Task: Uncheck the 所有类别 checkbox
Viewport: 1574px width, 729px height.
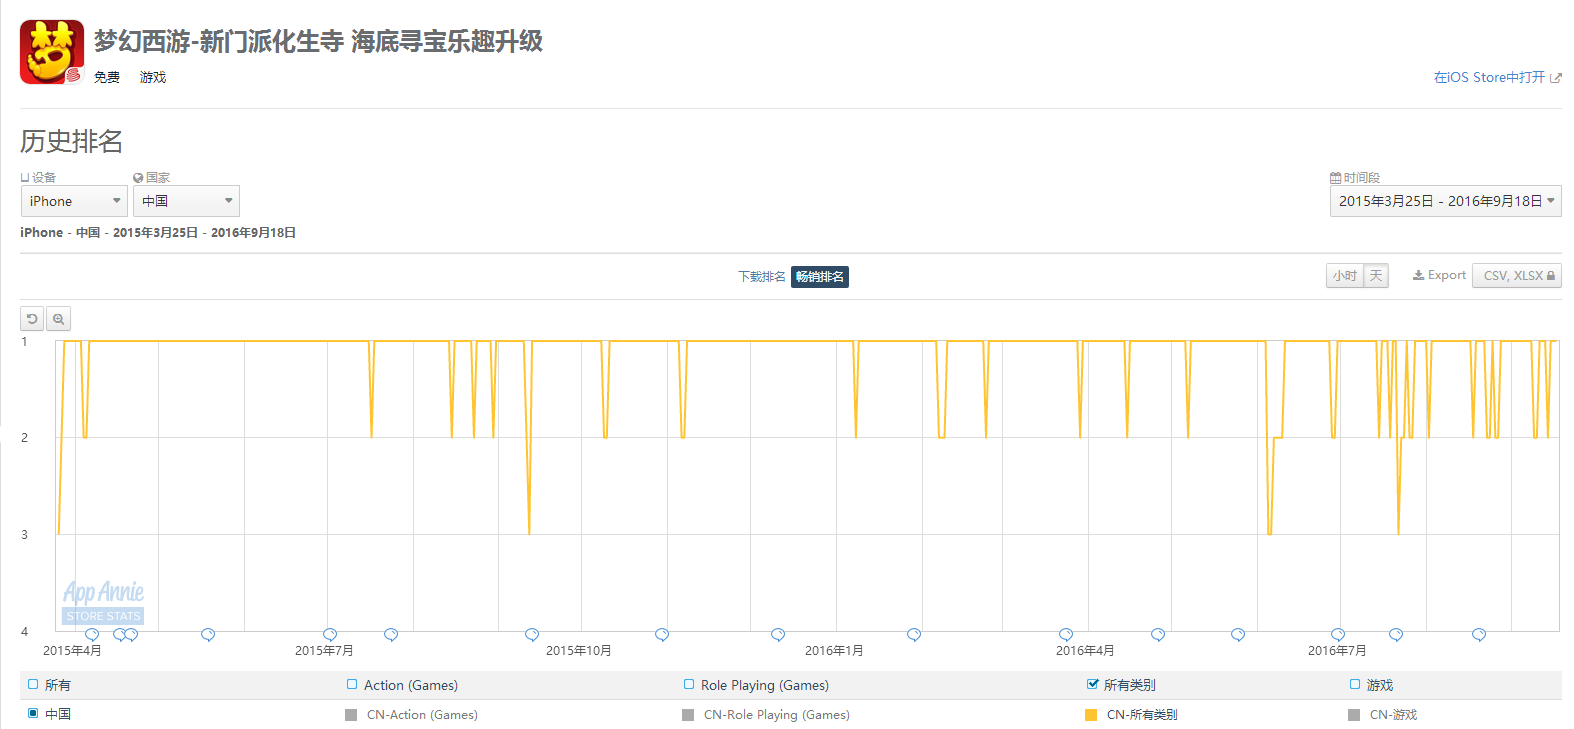Action: [x=1092, y=684]
